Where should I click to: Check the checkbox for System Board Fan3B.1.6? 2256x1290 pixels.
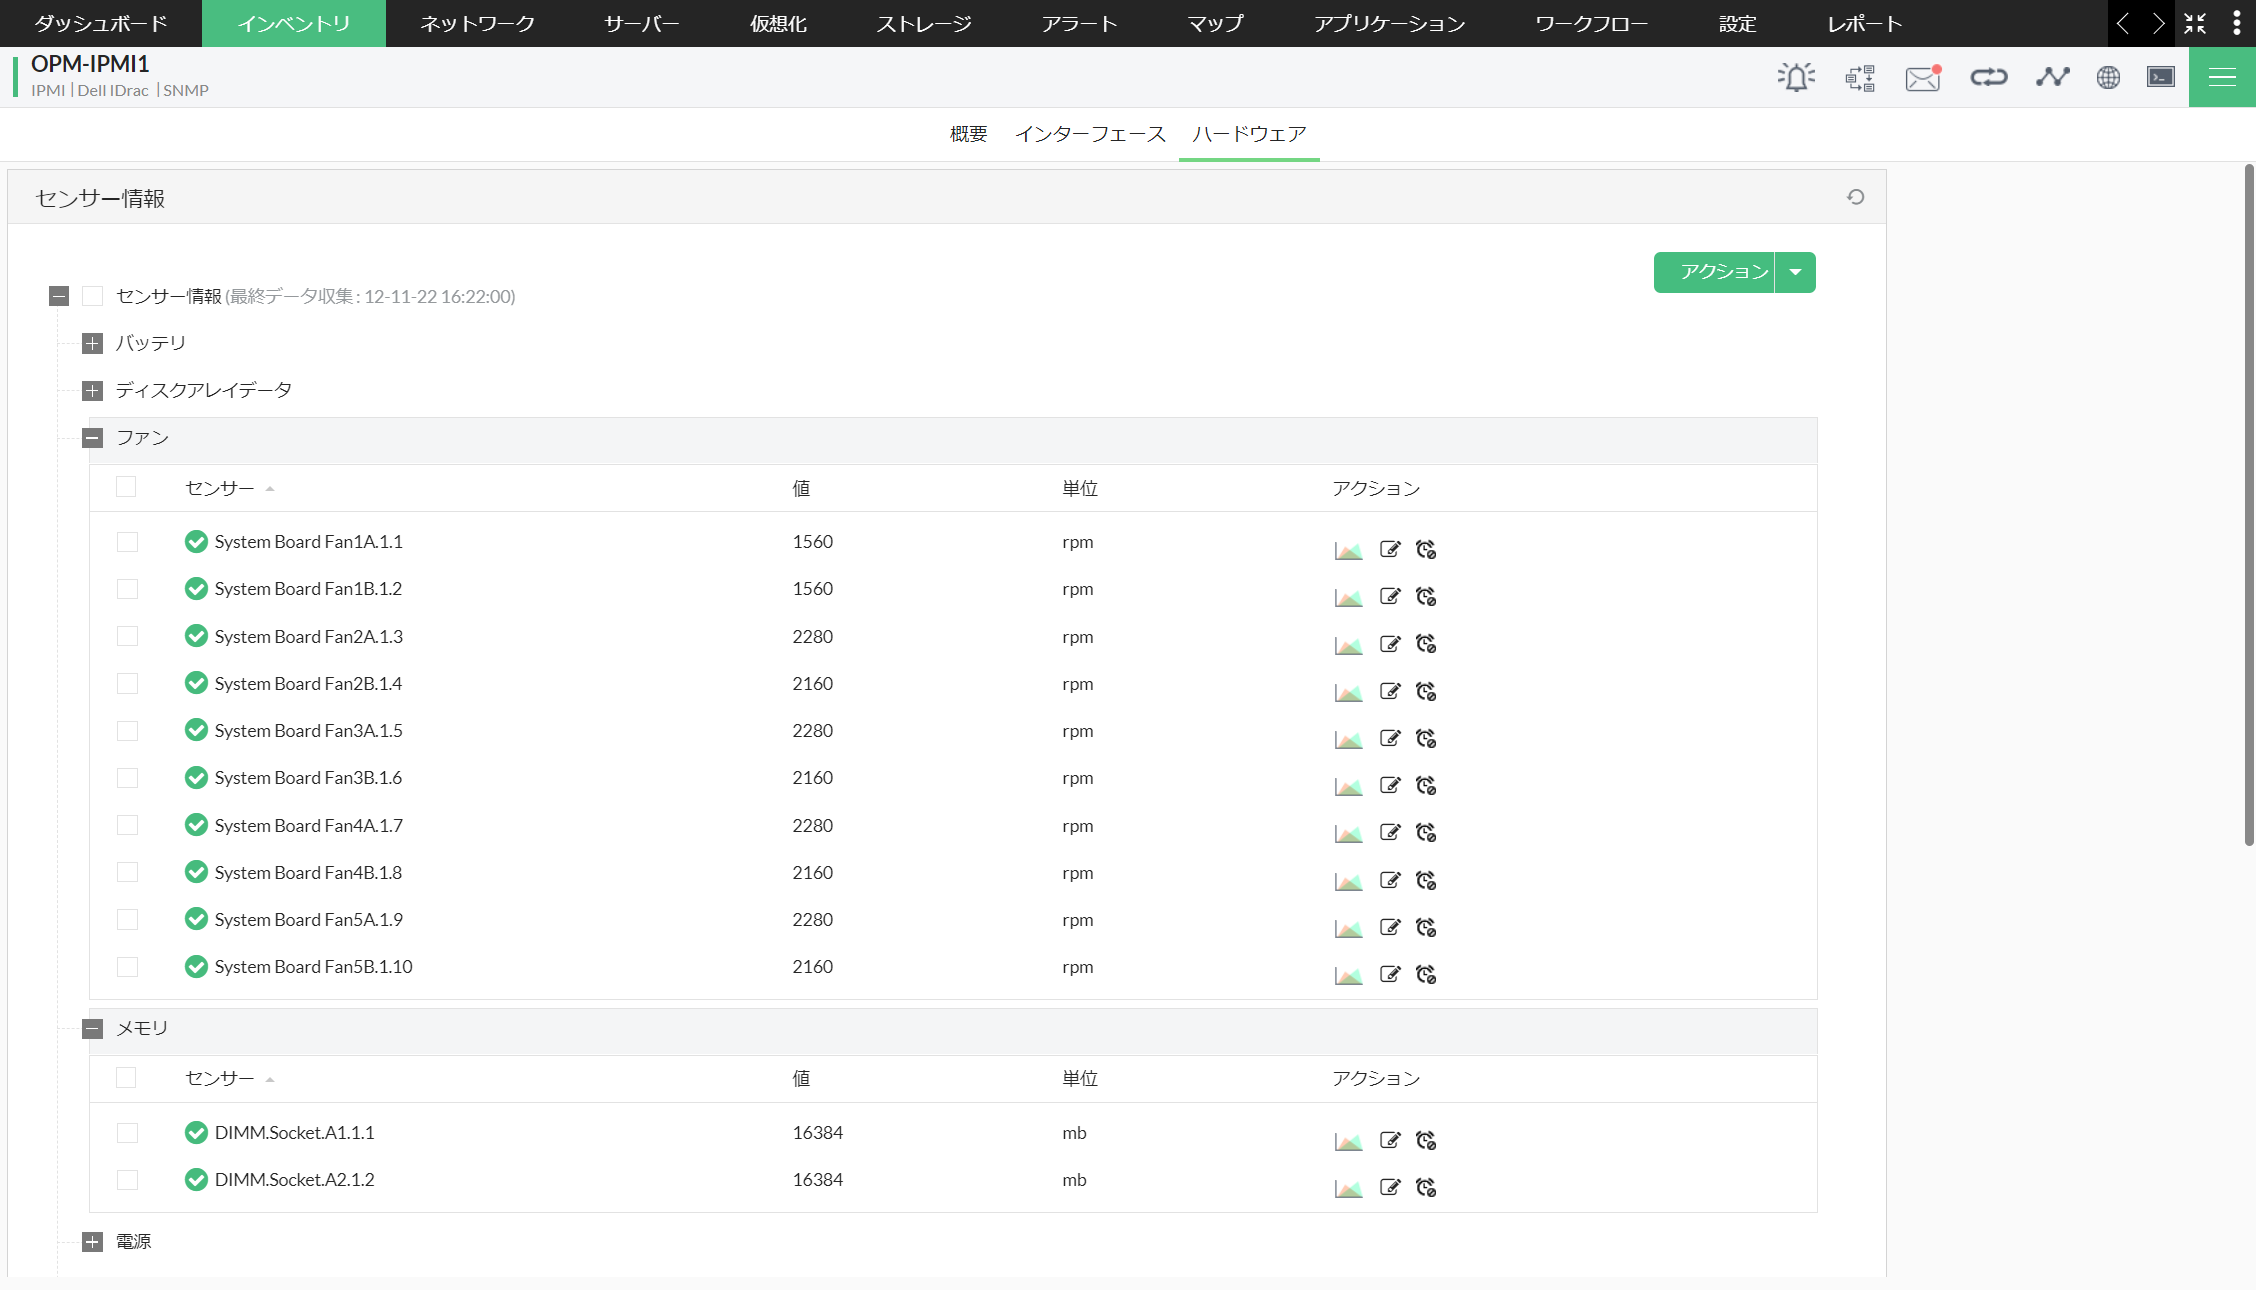[127, 777]
